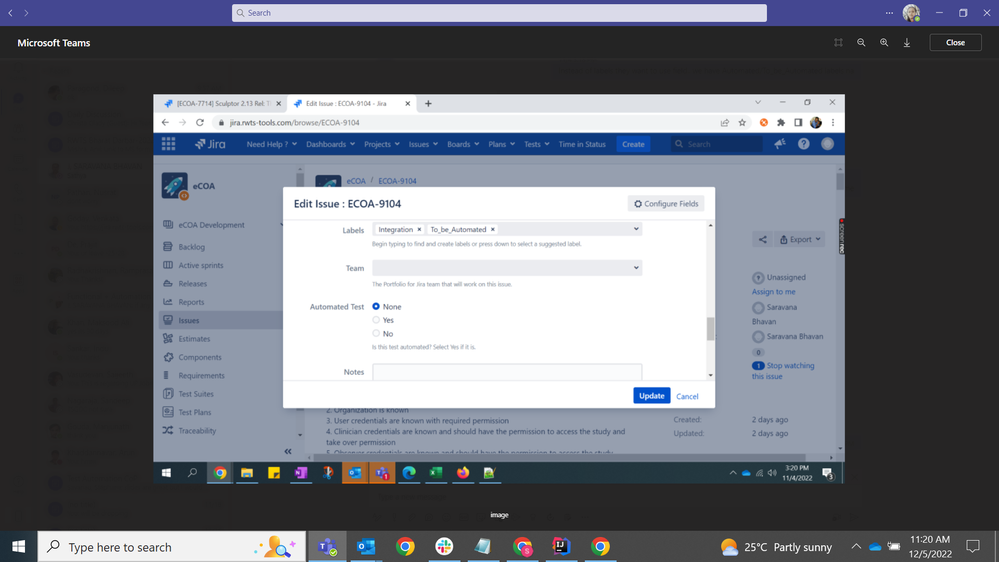Go forward using Teams forward arrow
Image resolution: width=999 pixels, height=562 pixels.
coord(26,13)
